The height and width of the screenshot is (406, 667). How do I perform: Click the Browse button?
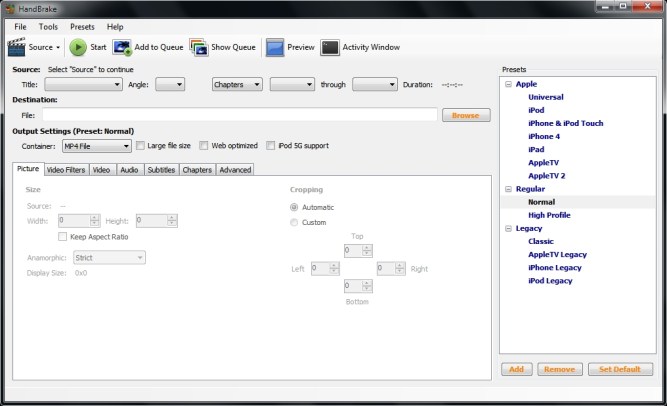(466, 115)
